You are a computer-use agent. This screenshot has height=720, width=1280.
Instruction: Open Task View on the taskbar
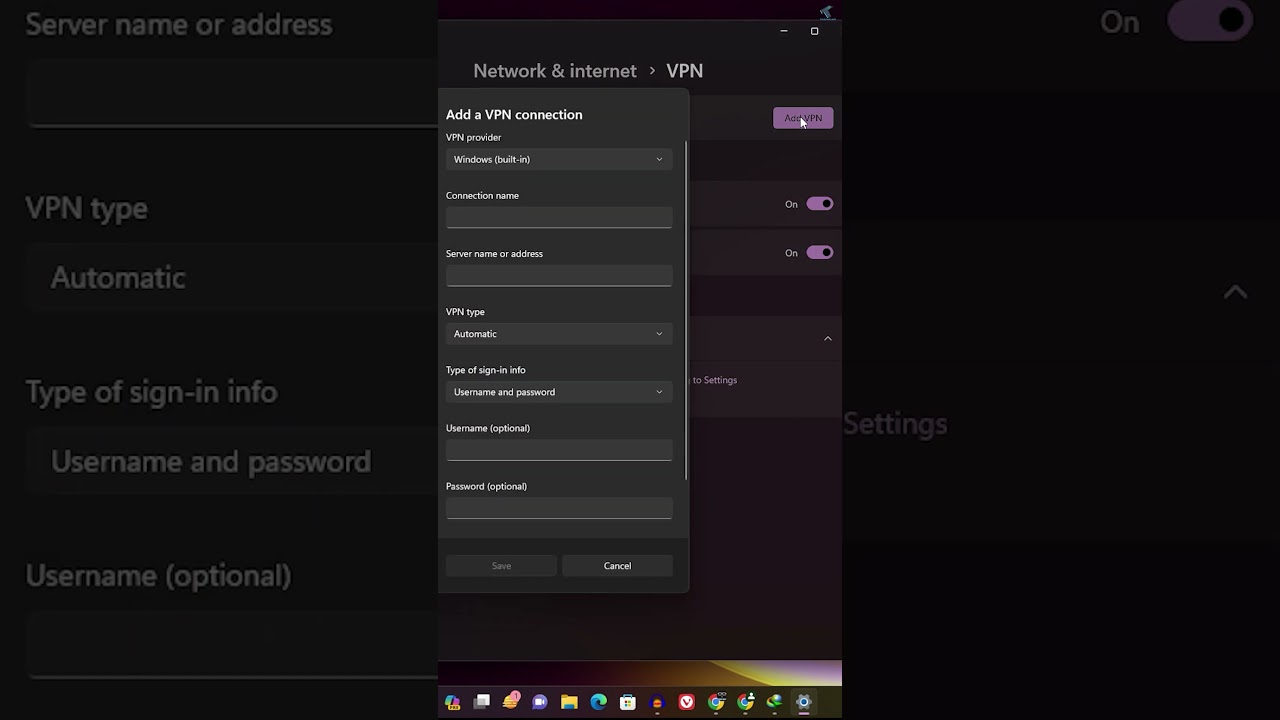482,702
